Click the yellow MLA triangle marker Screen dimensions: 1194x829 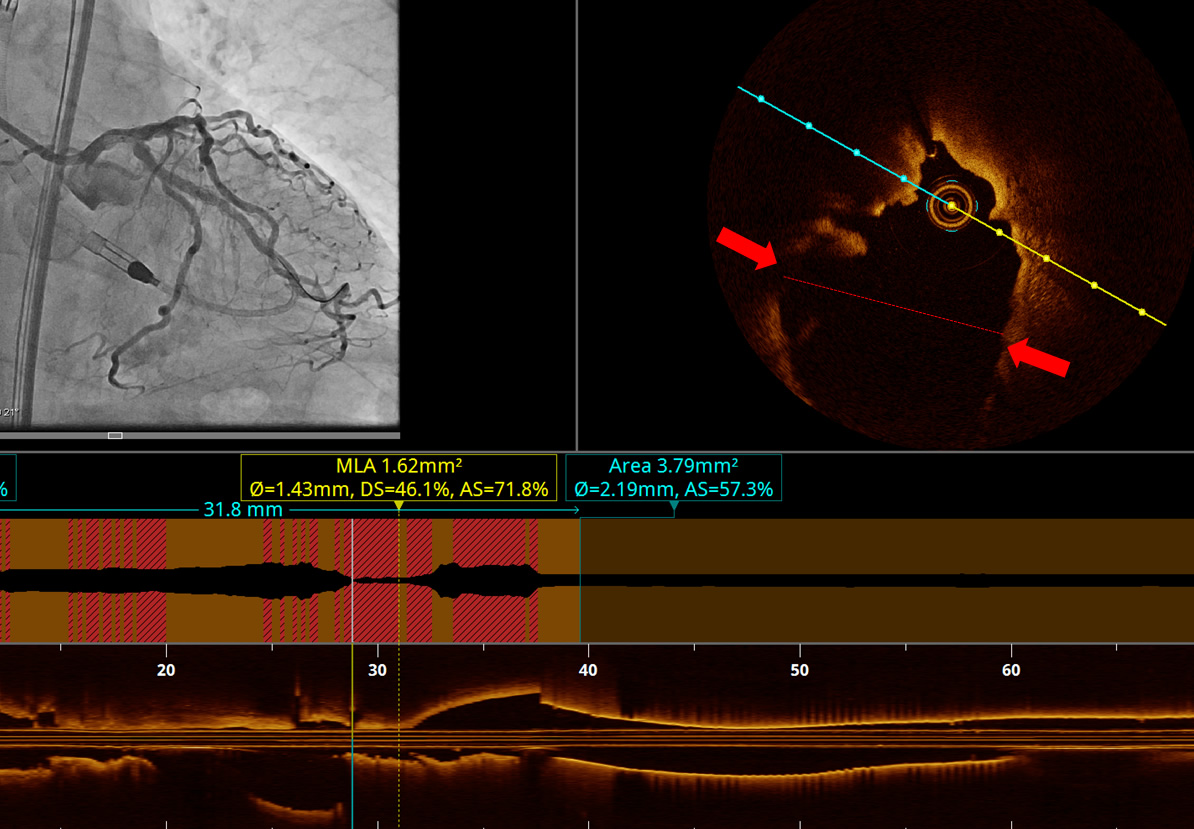coord(399,507)
